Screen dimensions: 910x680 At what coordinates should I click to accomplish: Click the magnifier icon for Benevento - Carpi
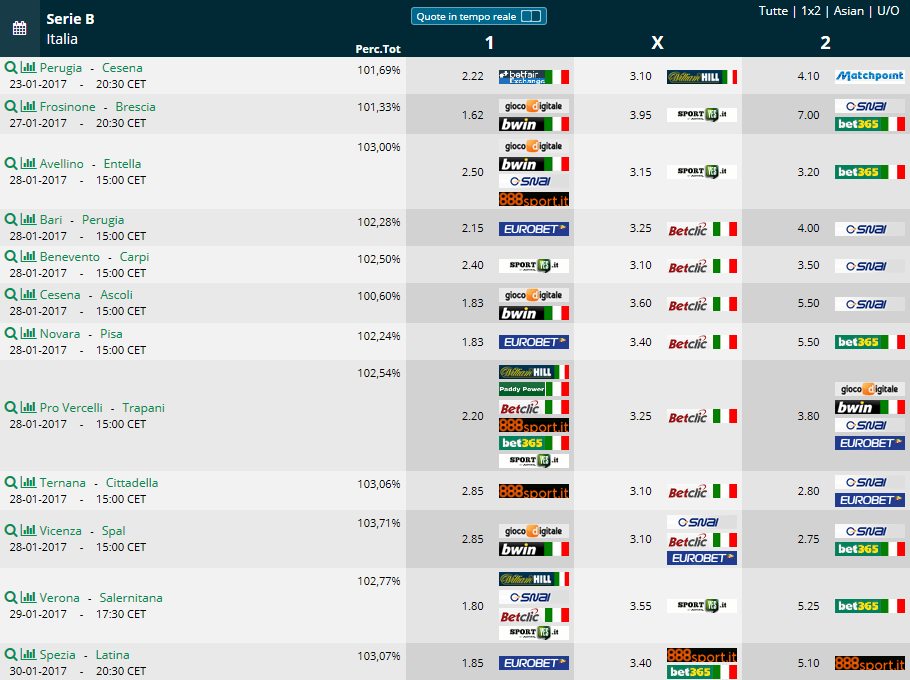coord(10,256)
